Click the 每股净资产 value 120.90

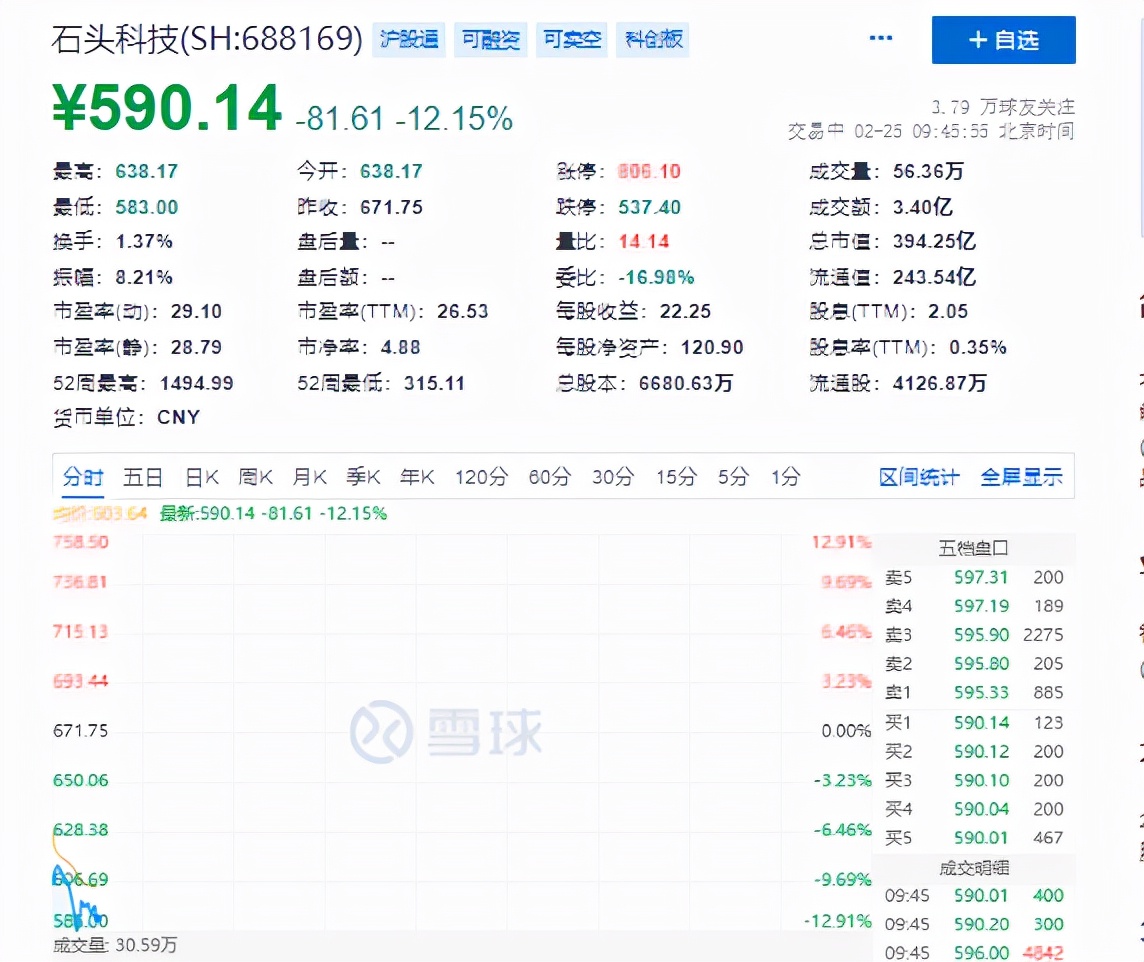click(712, 347)
